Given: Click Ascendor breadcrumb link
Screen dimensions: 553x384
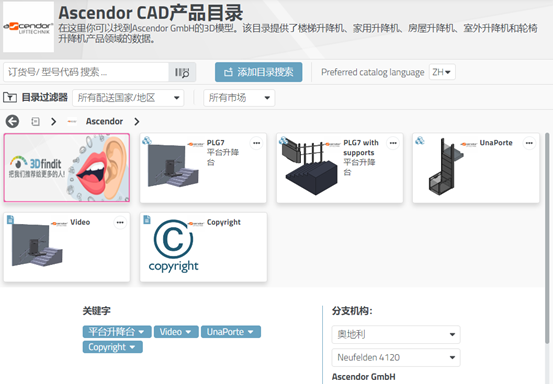Looking at the screenshot, I should pos(104,121).
